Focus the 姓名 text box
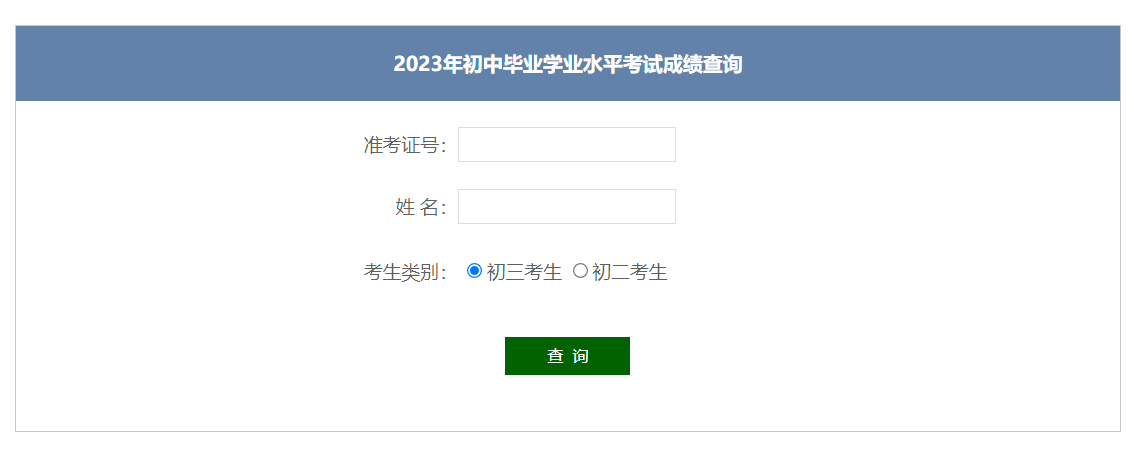Screen dimensions: 1134x449 click(566, 207)
